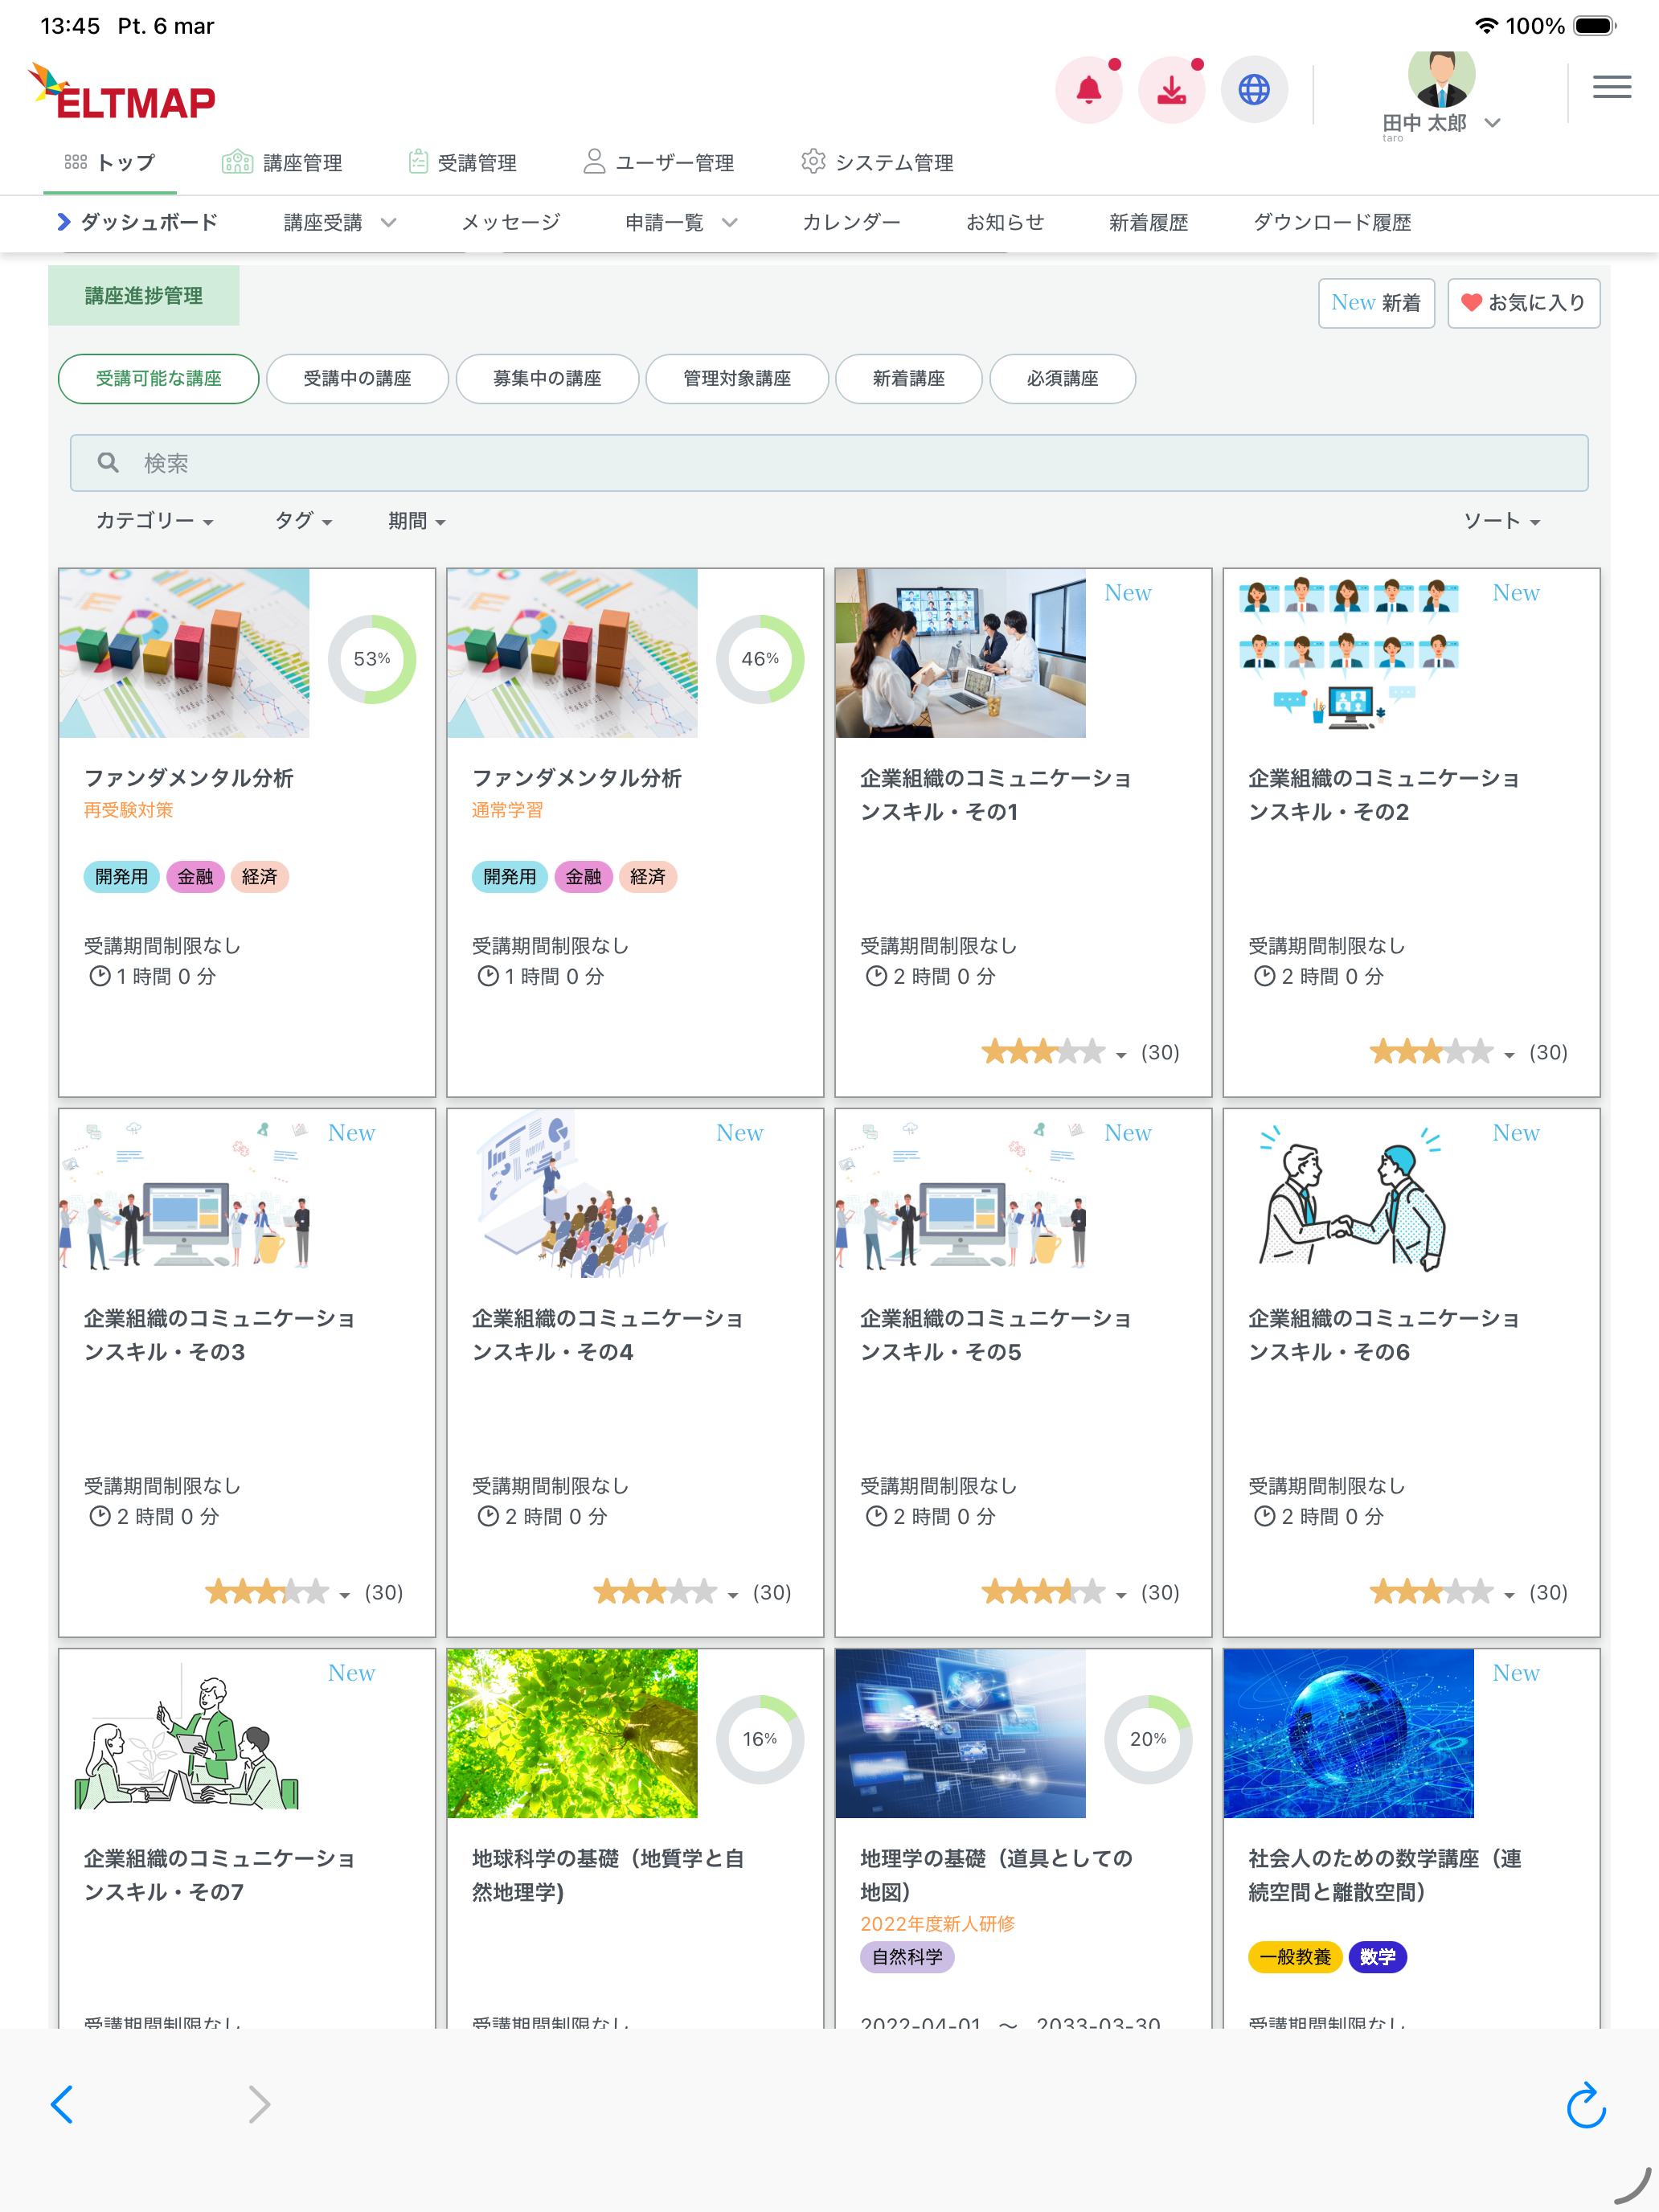1659x2212 pixels.
Task: Click the 講座管理 building icon
Action: coord(237,162)
